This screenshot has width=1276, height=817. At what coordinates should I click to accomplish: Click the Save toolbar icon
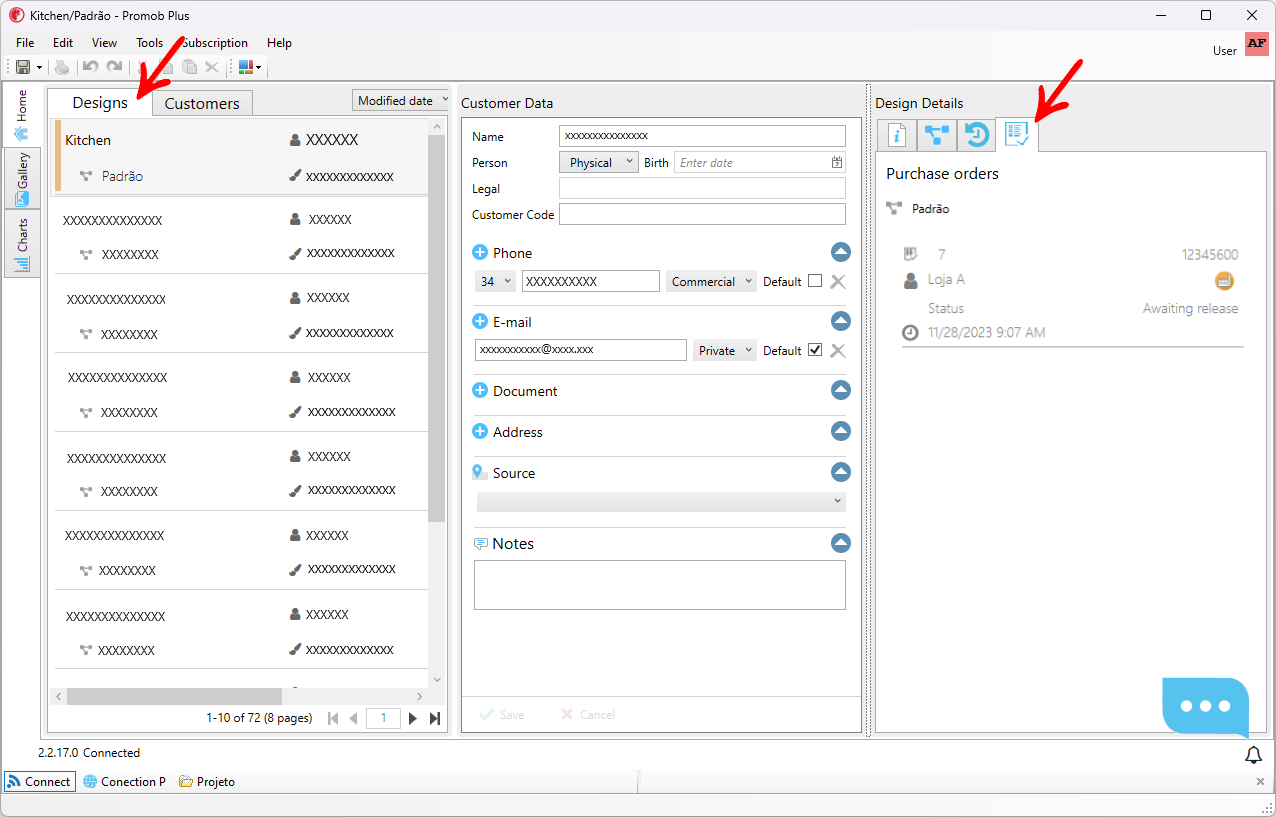[22, 67]
